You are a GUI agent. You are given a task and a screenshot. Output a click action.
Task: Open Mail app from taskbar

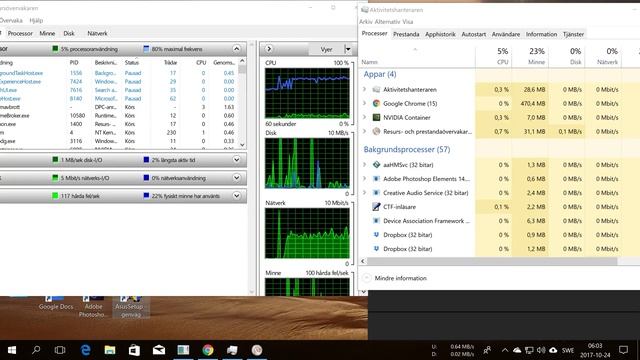coord(159,350)
